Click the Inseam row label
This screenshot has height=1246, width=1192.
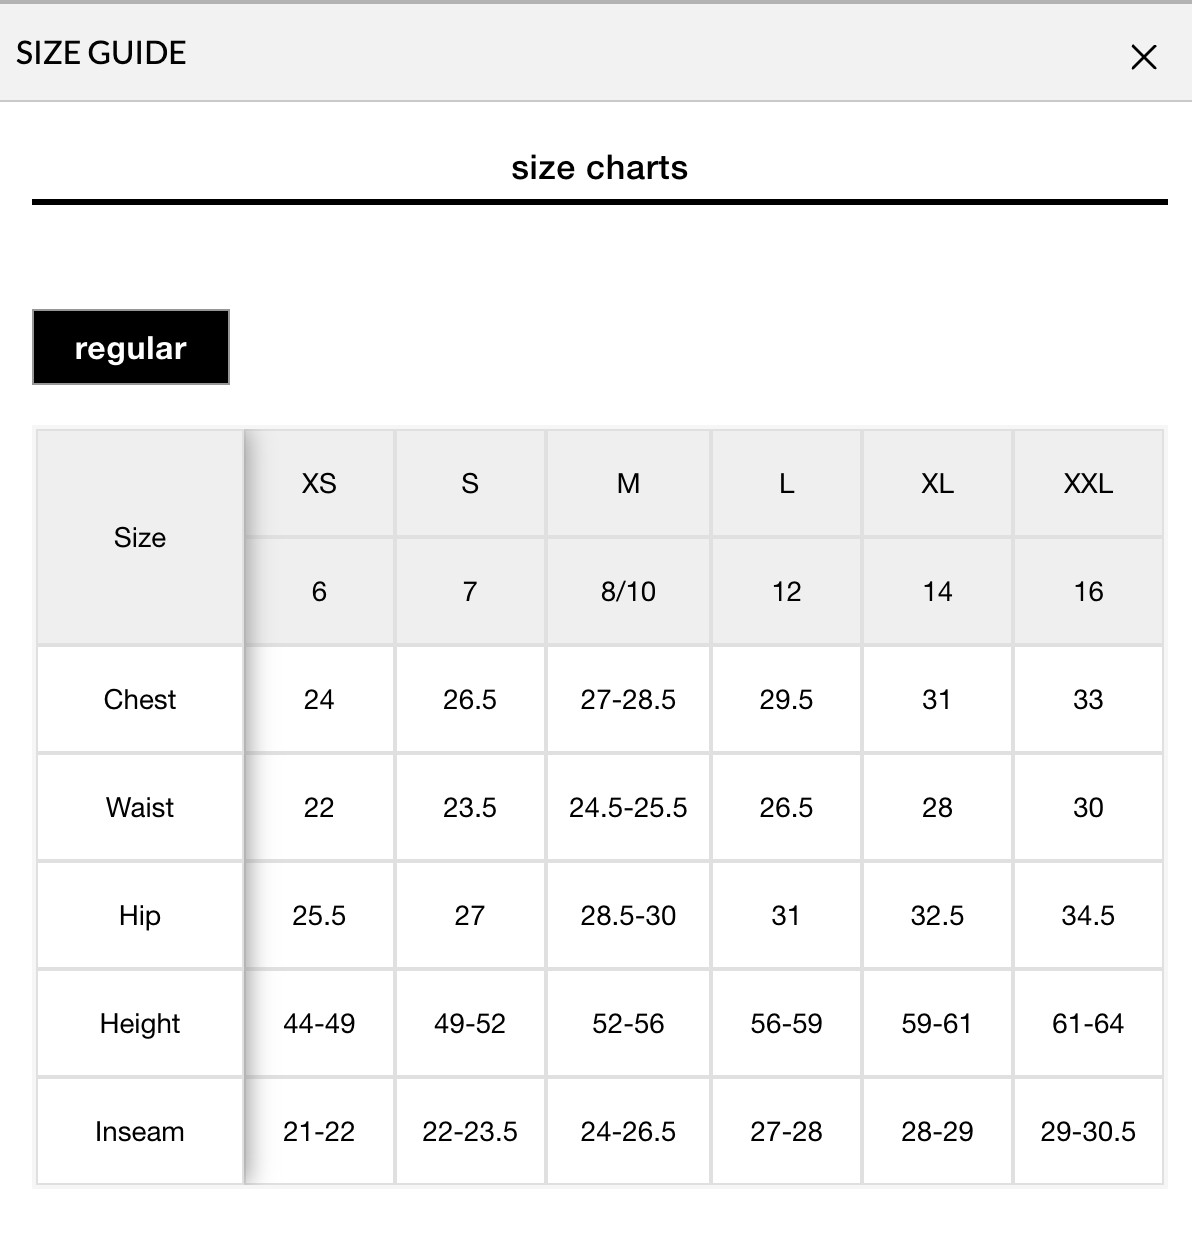[x=140, y=1131]
